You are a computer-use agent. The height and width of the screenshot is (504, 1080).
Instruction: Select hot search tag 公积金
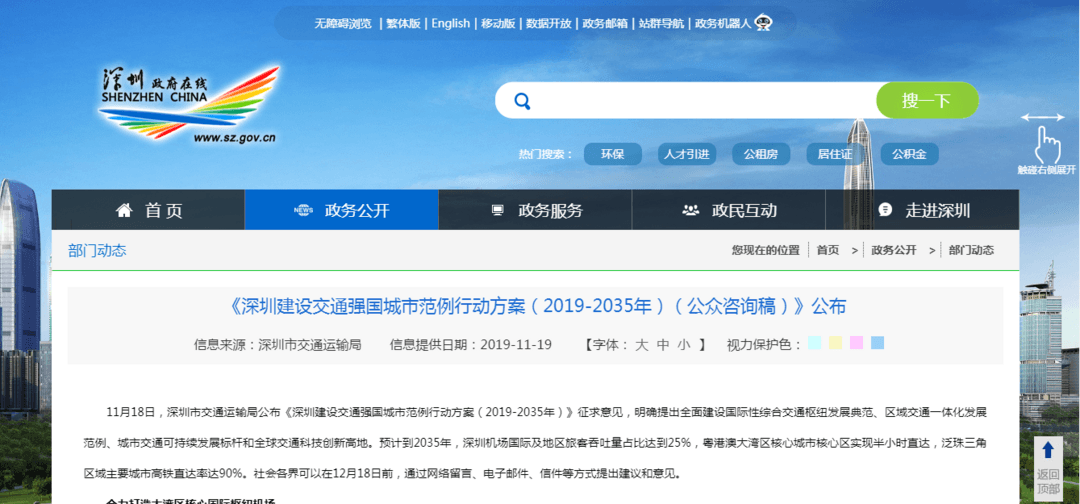click(909, 154)
